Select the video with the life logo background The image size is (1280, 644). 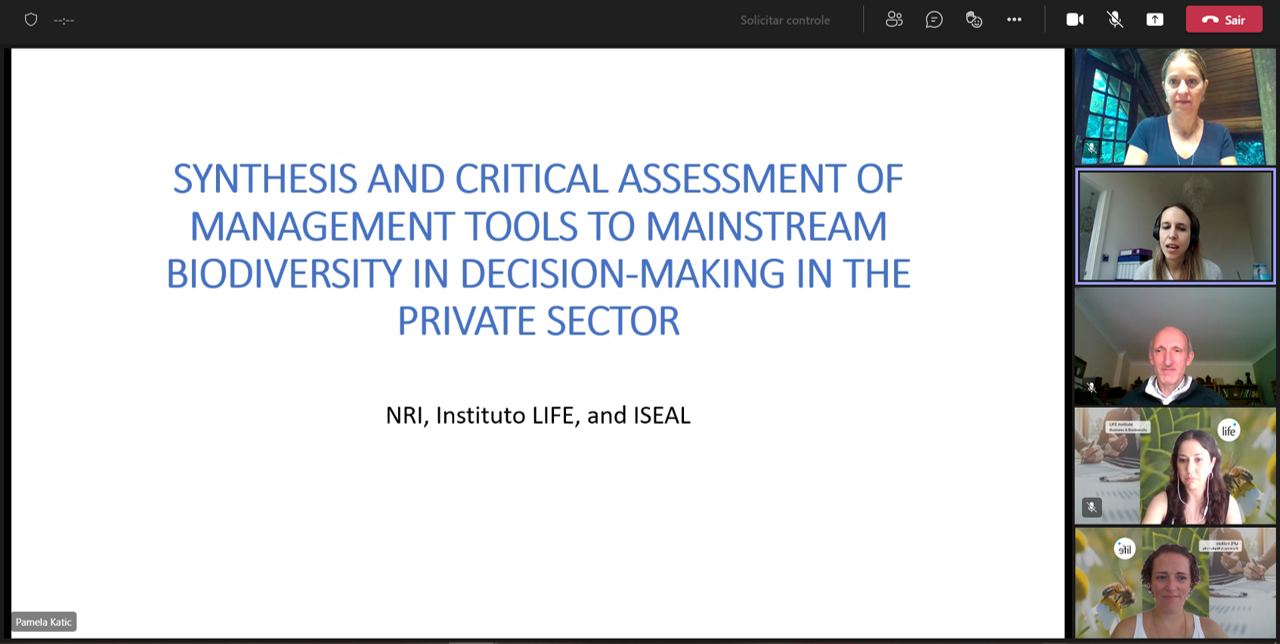coord(1175,466)
